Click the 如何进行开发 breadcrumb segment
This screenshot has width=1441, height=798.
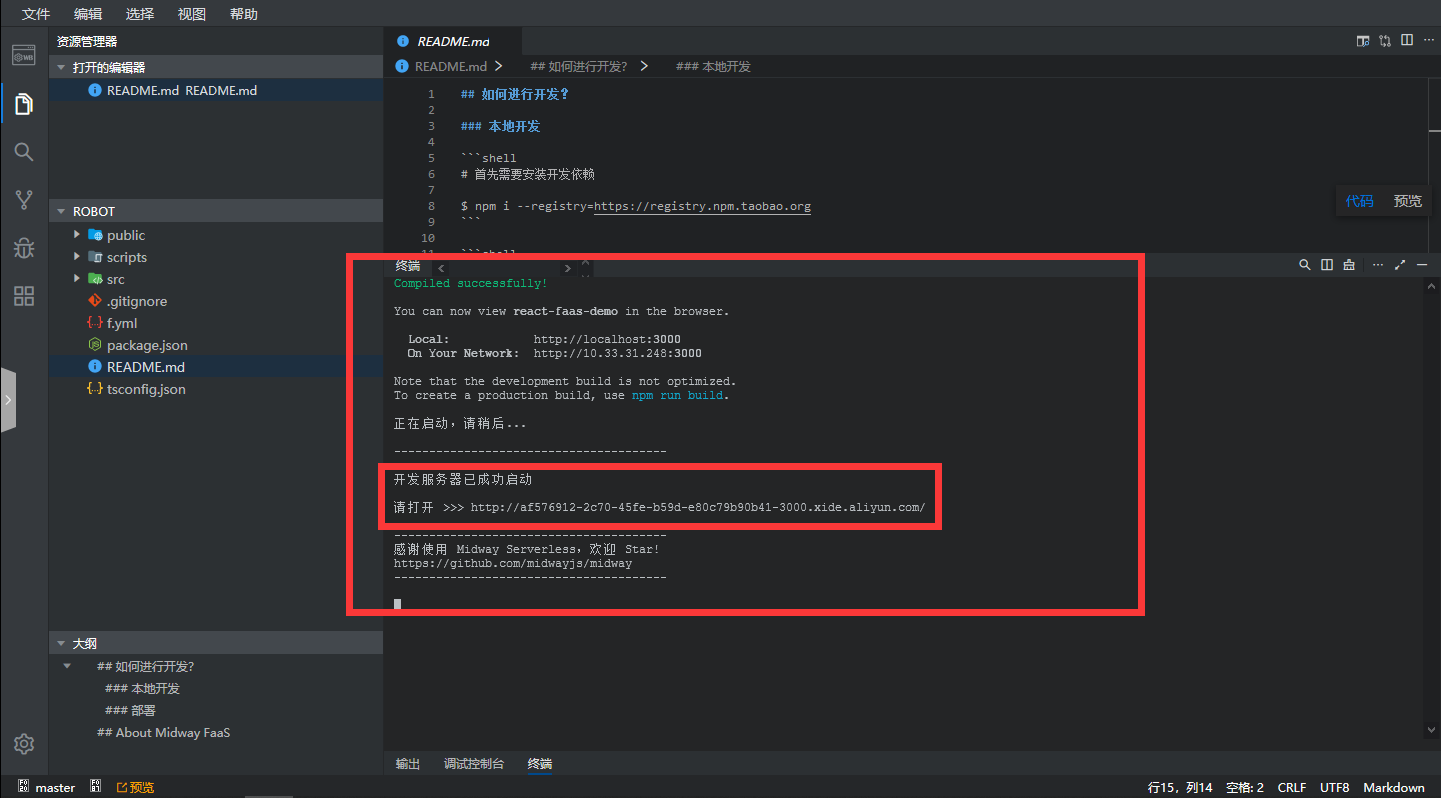pos(578,66)
